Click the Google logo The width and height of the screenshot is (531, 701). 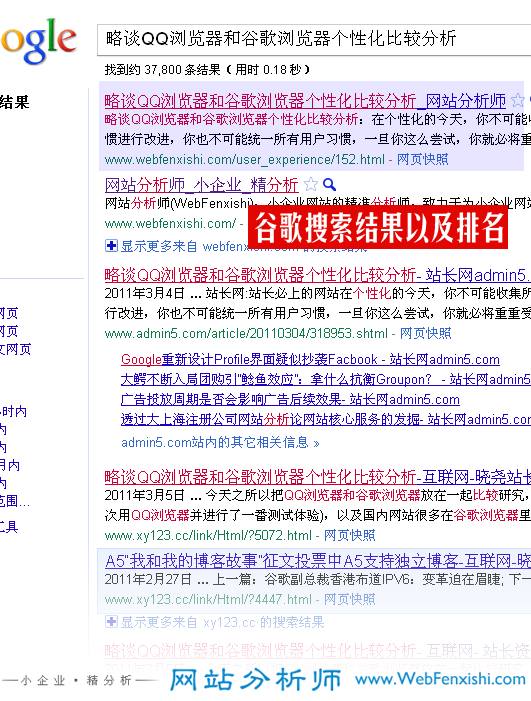38,40
